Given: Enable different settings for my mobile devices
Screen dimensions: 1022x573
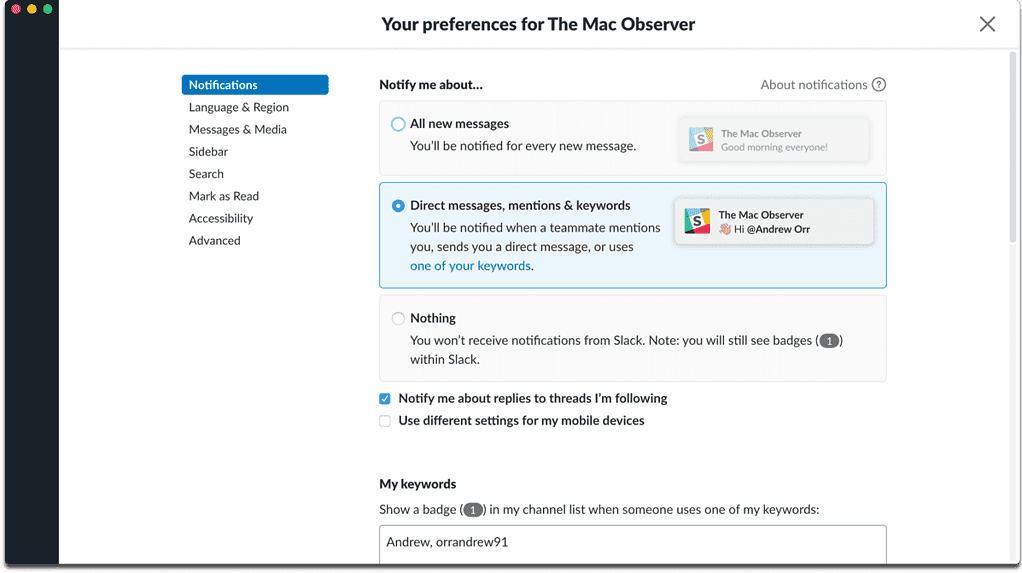Looking at the screenshot, I should tap(385, 421).
